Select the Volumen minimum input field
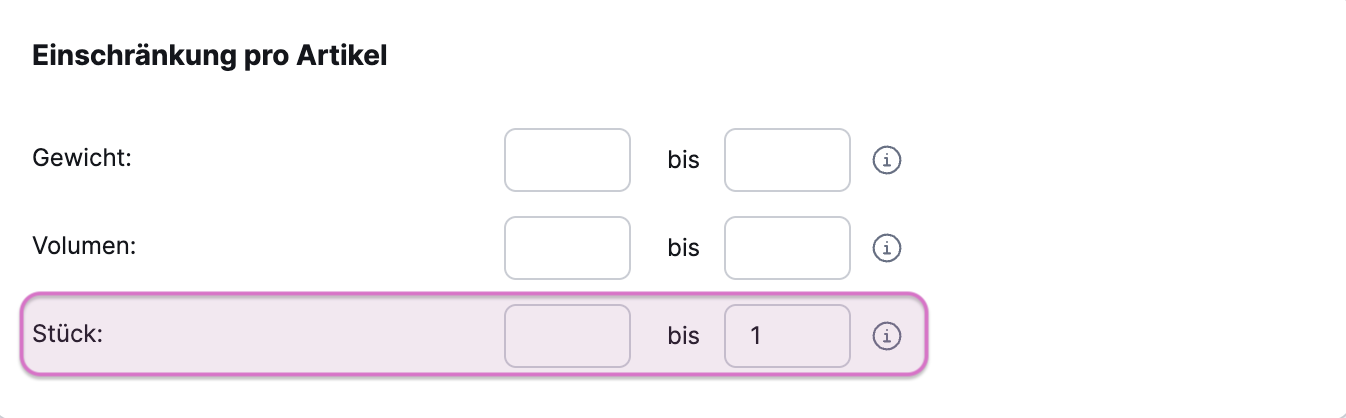Image resolution: width=1346 pixels, height=418 pixels. click(x=567, y=247)
